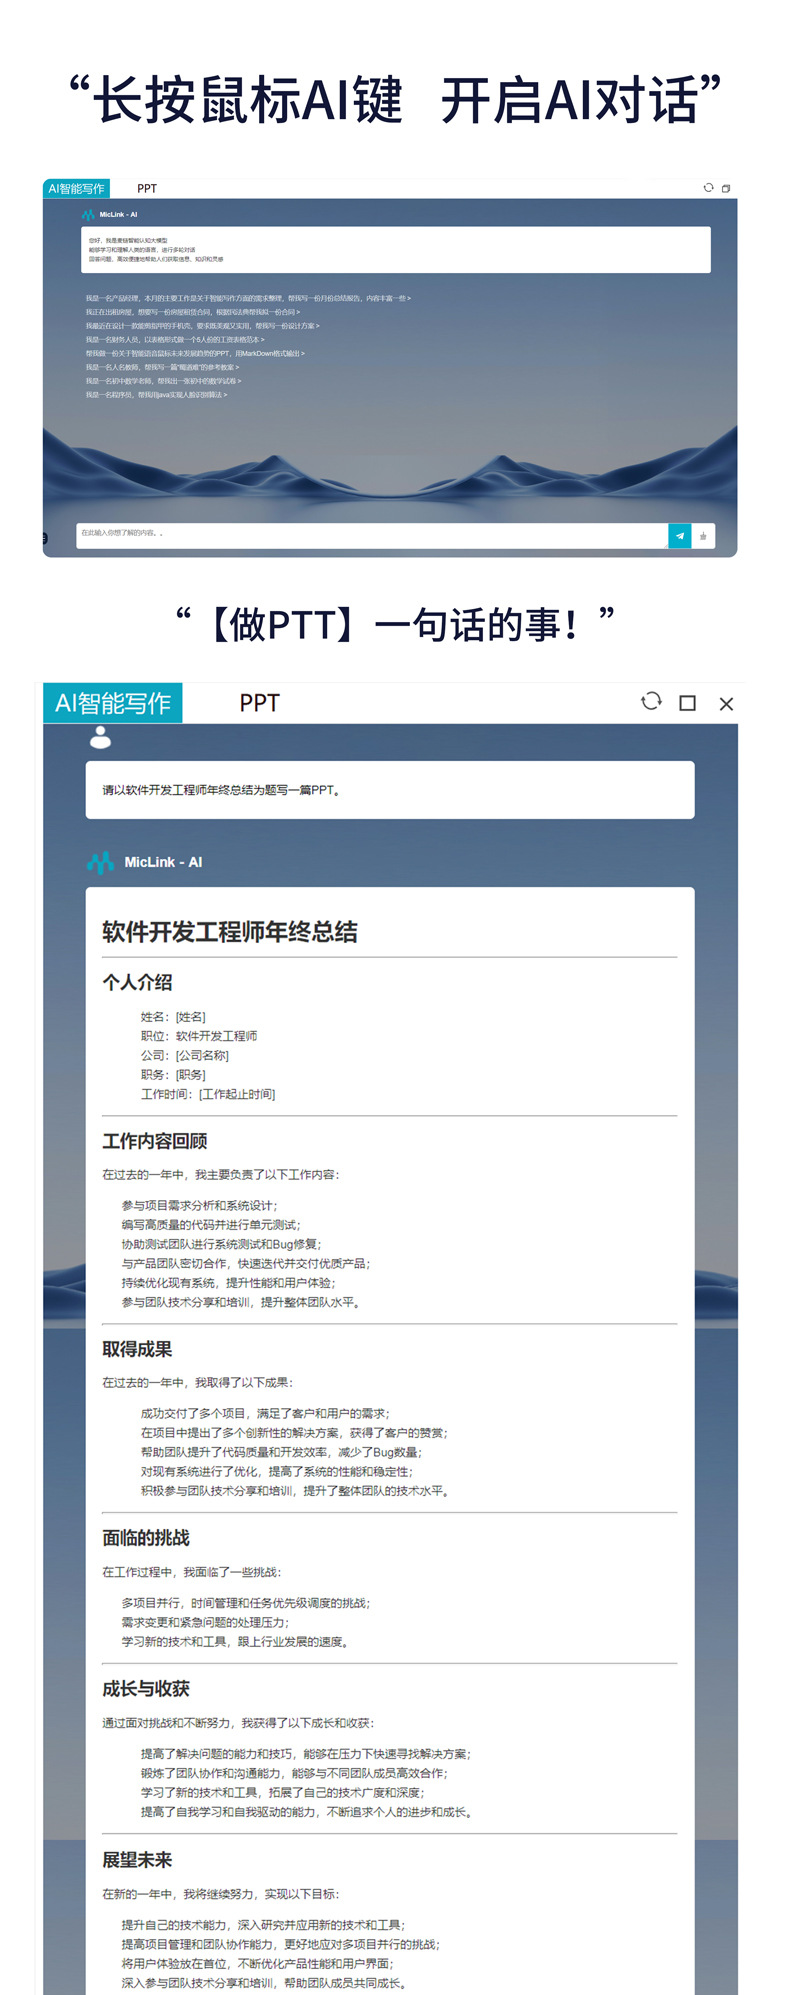Image resolution: width=790 pixels, height=1995 pixels.
Task: Click the 公司: [公司名称] line
Action: (x=185, y=1055)
